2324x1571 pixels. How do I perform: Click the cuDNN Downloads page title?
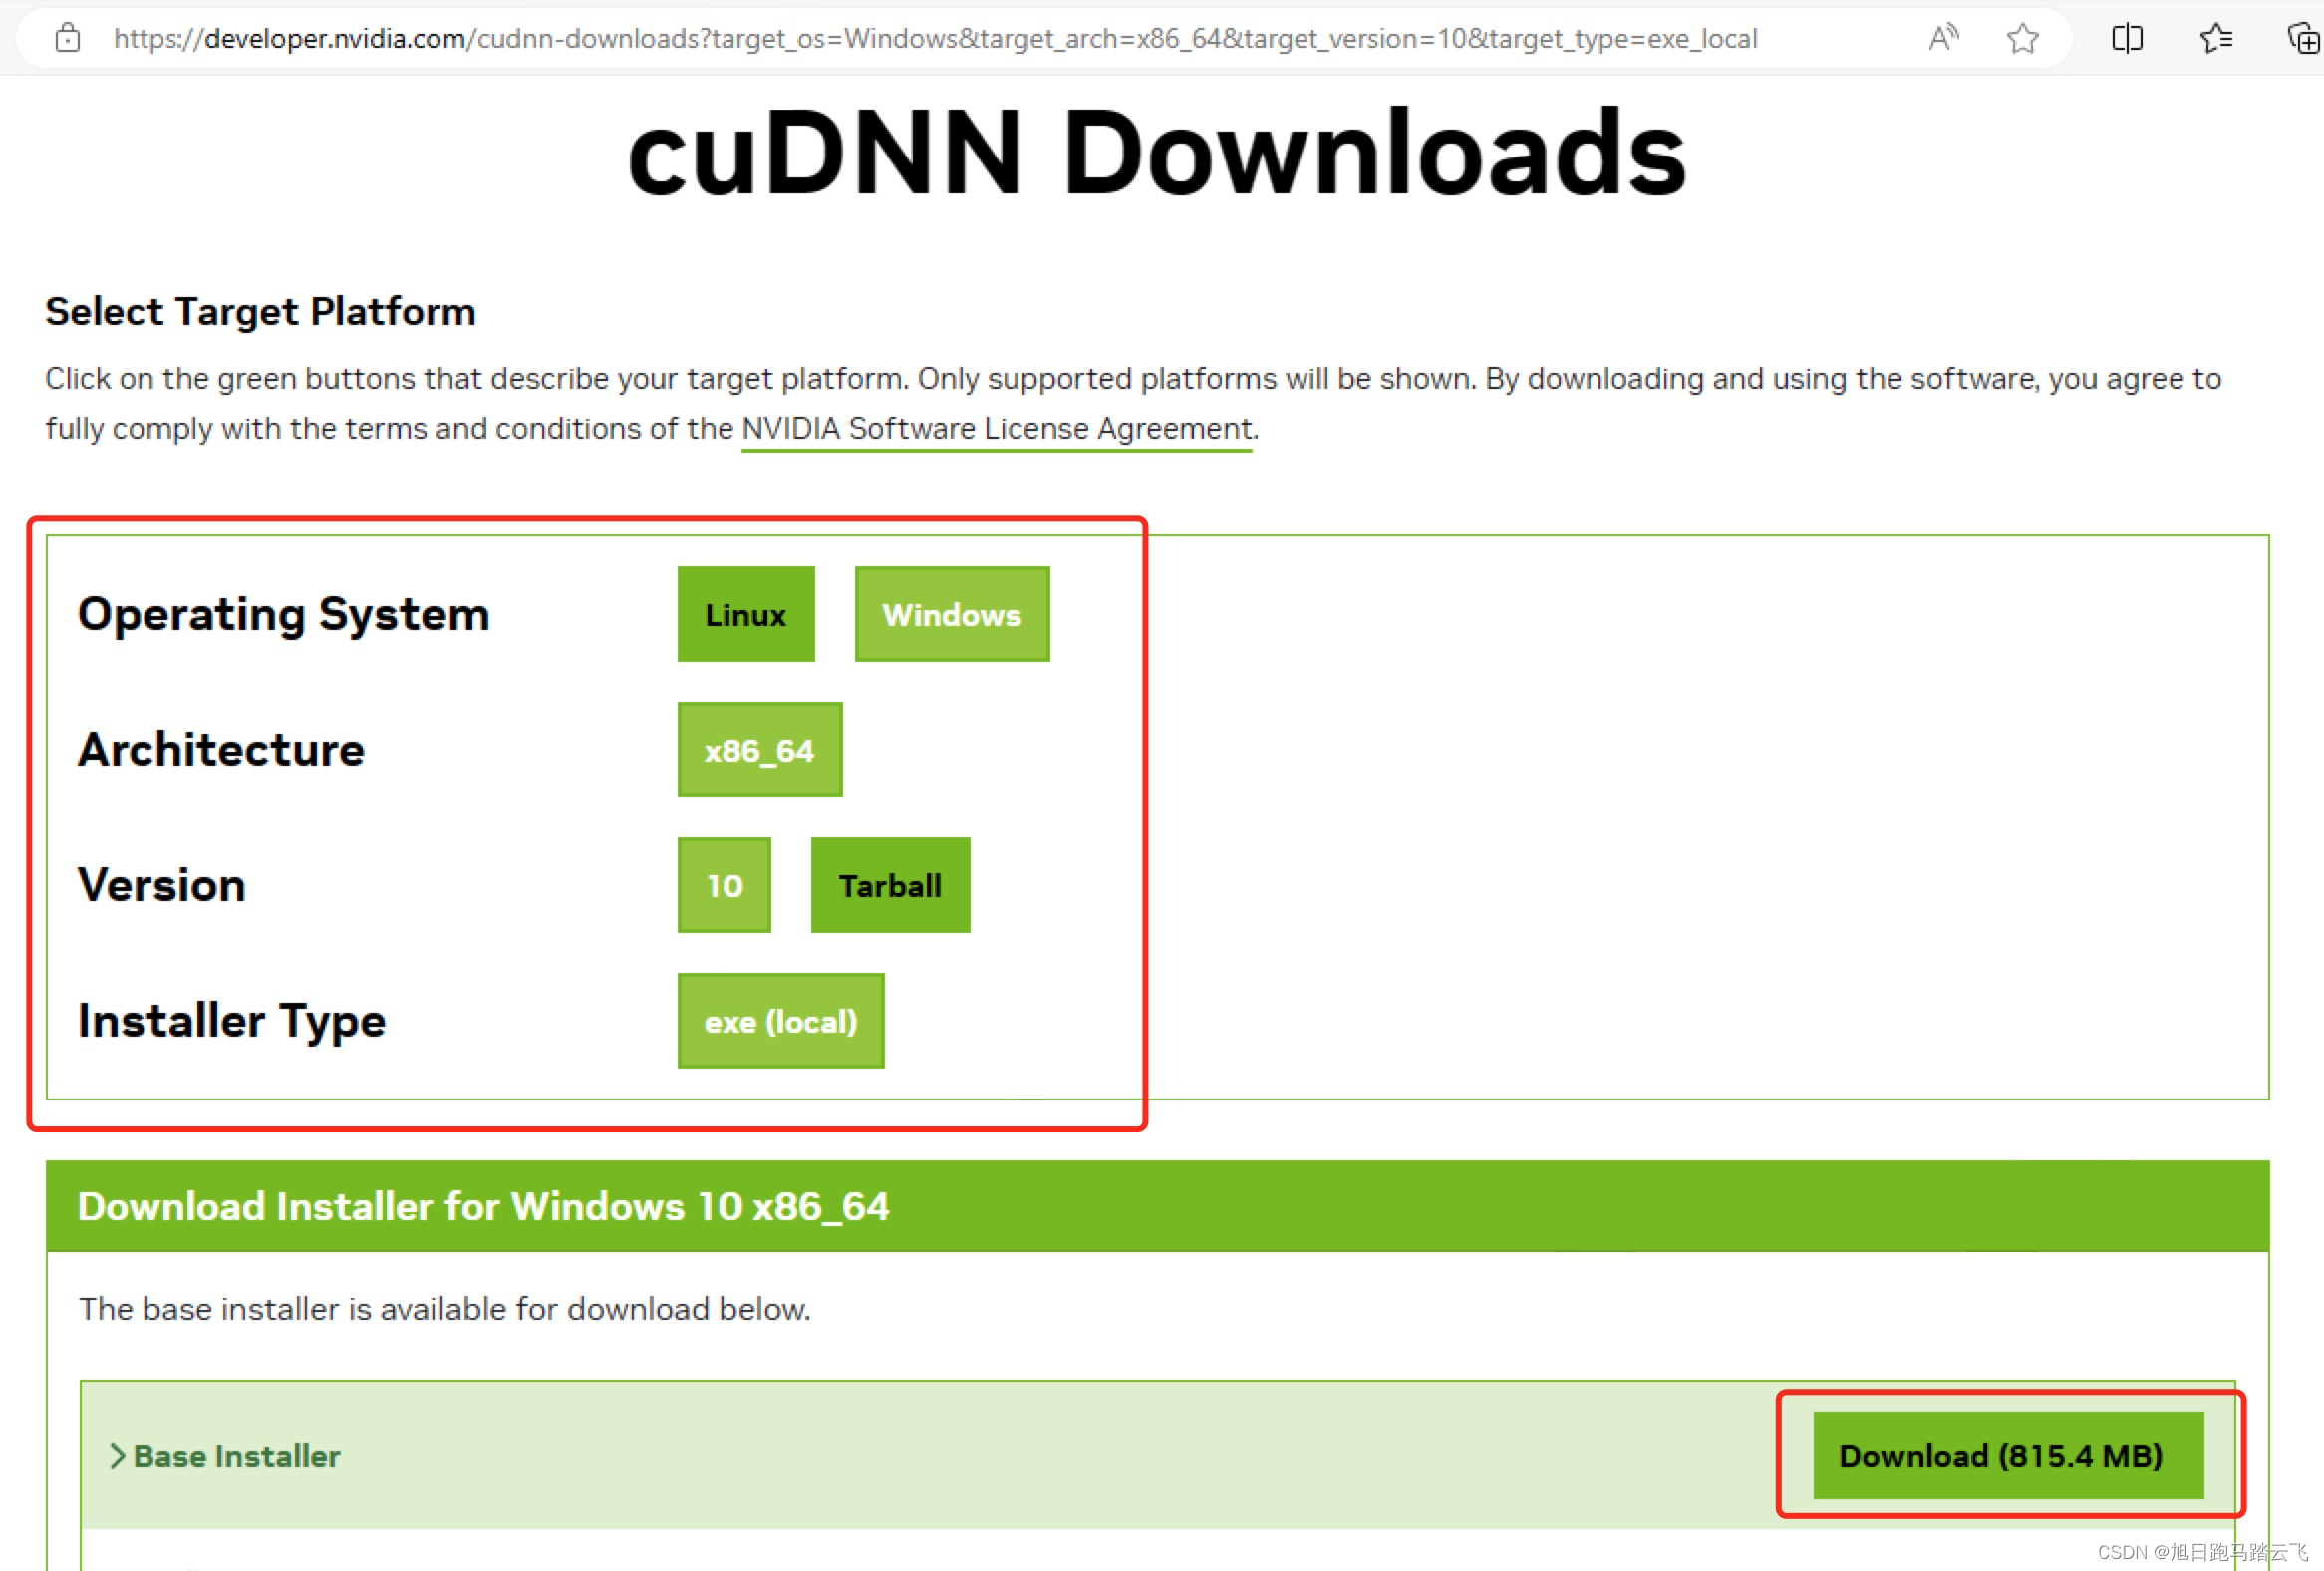(x=1157, y=153)
